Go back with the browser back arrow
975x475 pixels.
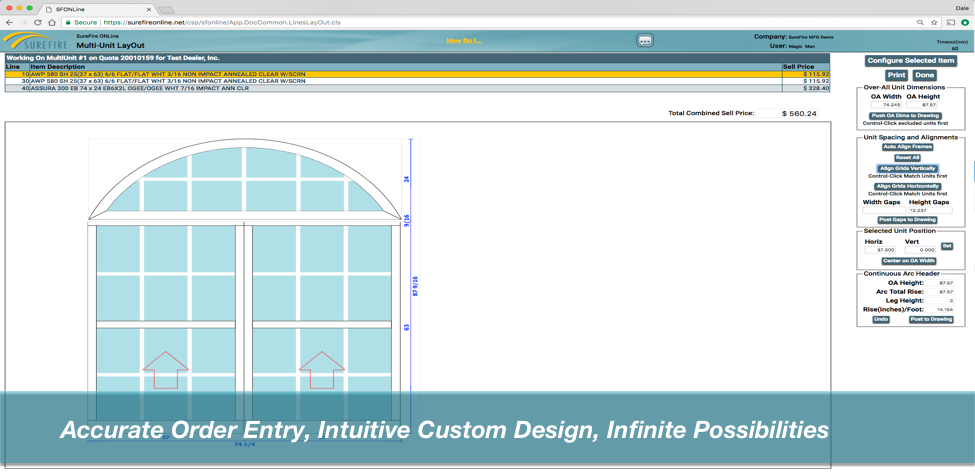(9, 22)
